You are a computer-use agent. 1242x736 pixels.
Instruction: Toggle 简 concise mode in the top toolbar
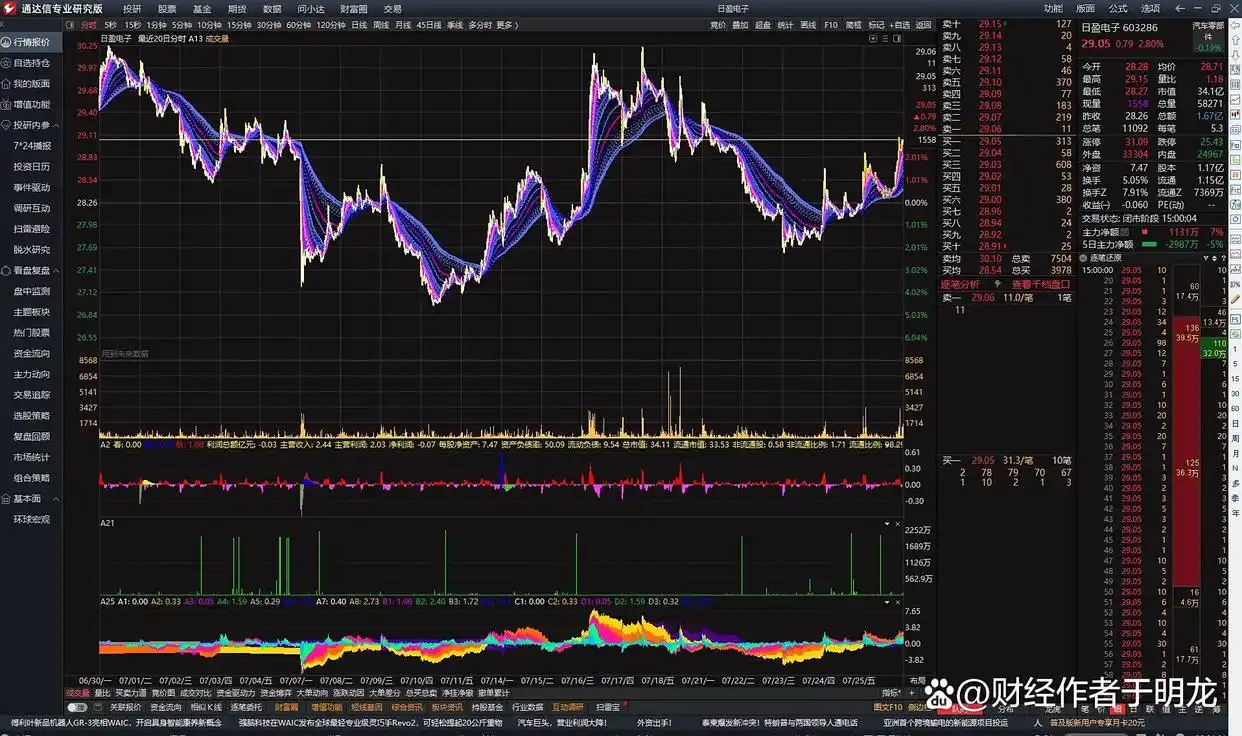coord(854,26)
